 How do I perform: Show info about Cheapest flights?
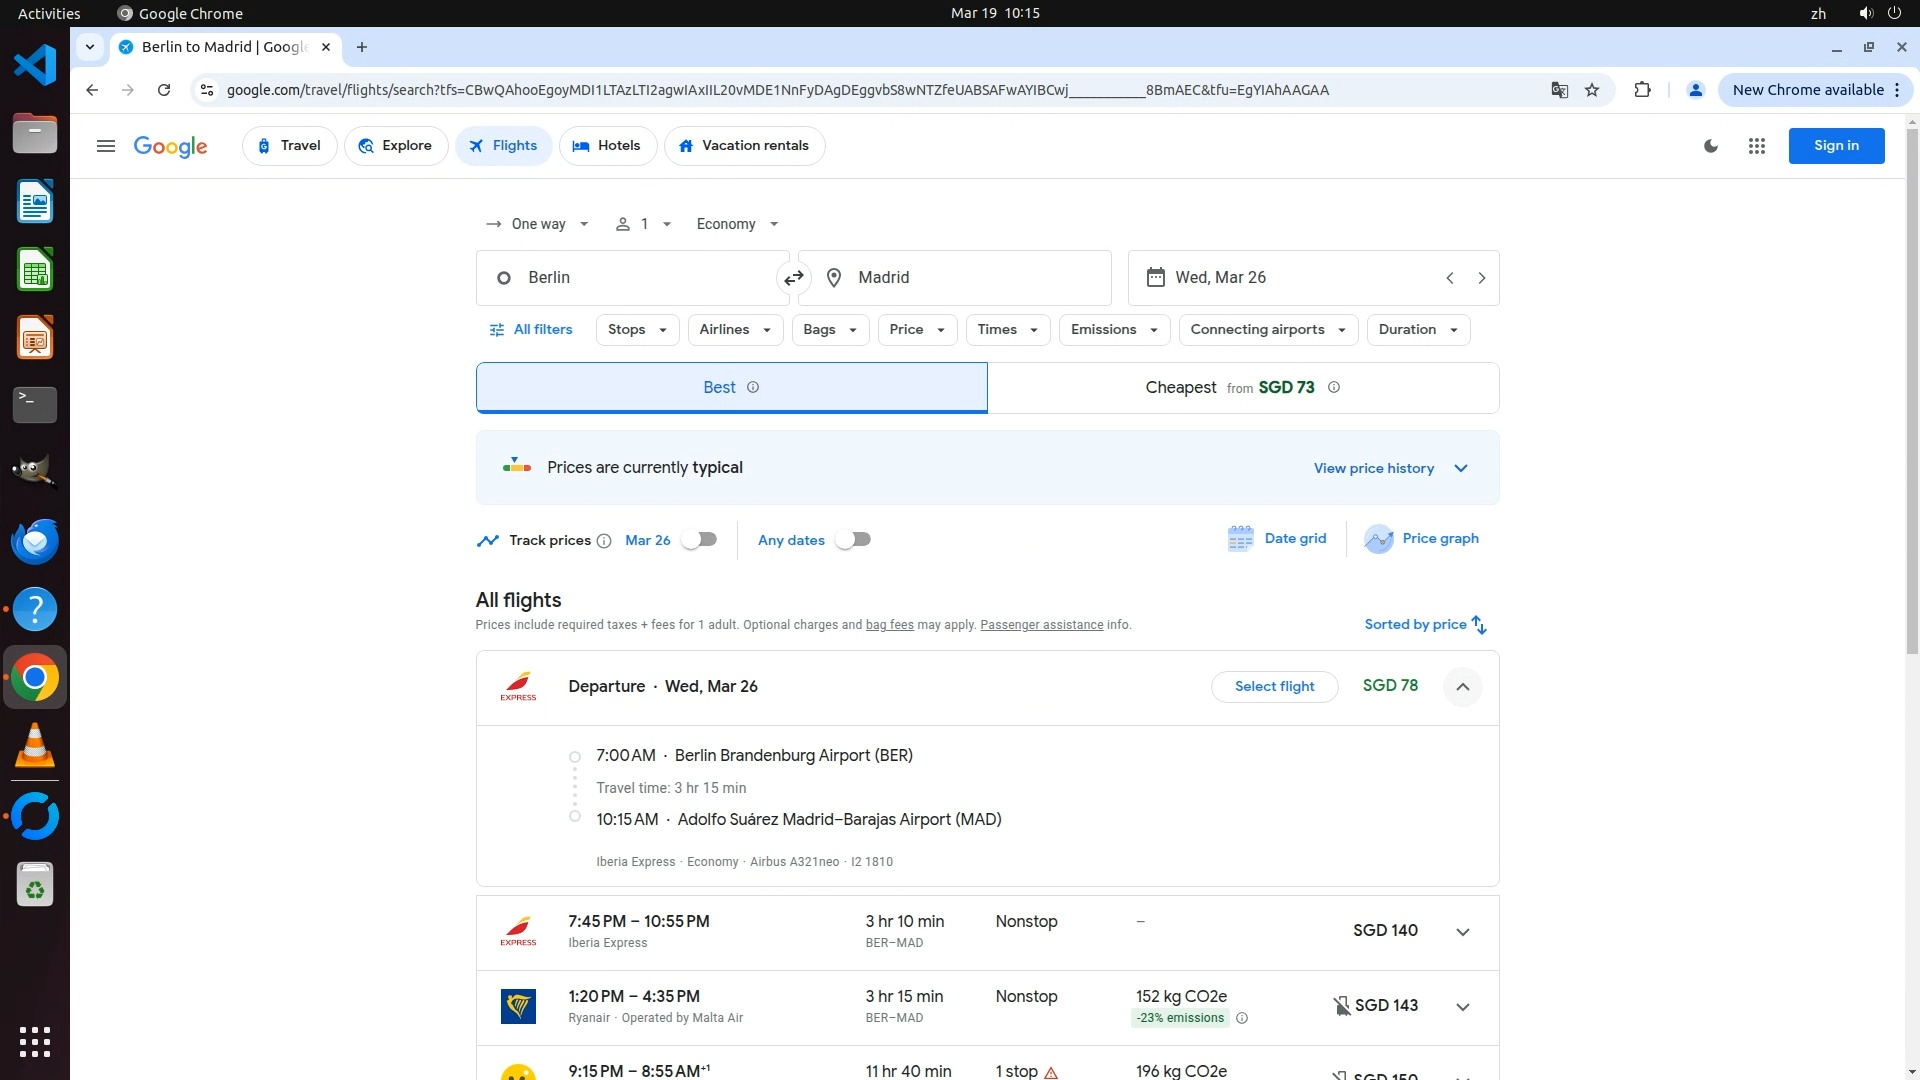click(1333, 388)
